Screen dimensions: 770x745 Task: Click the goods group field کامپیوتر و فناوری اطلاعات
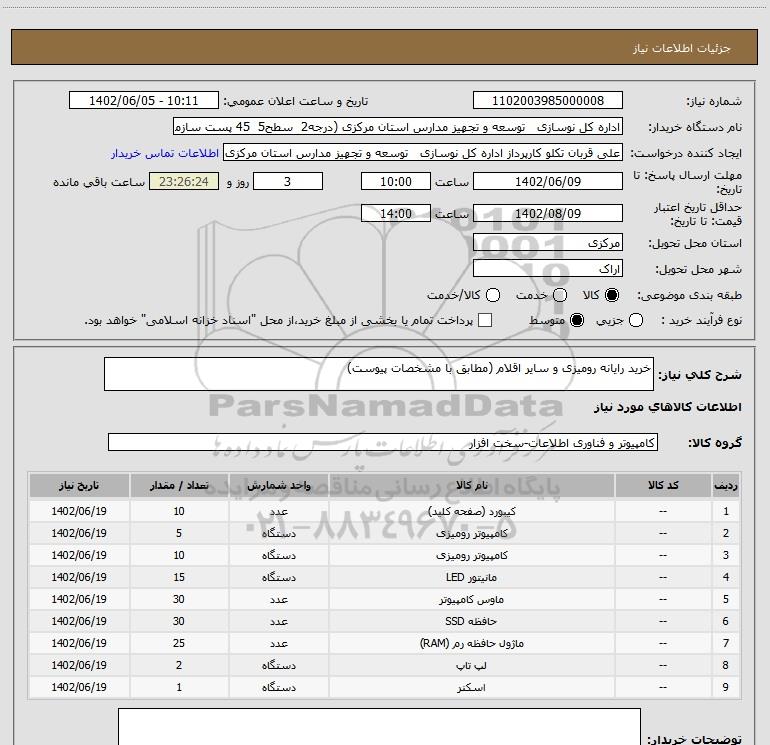[x=383, y=442]
